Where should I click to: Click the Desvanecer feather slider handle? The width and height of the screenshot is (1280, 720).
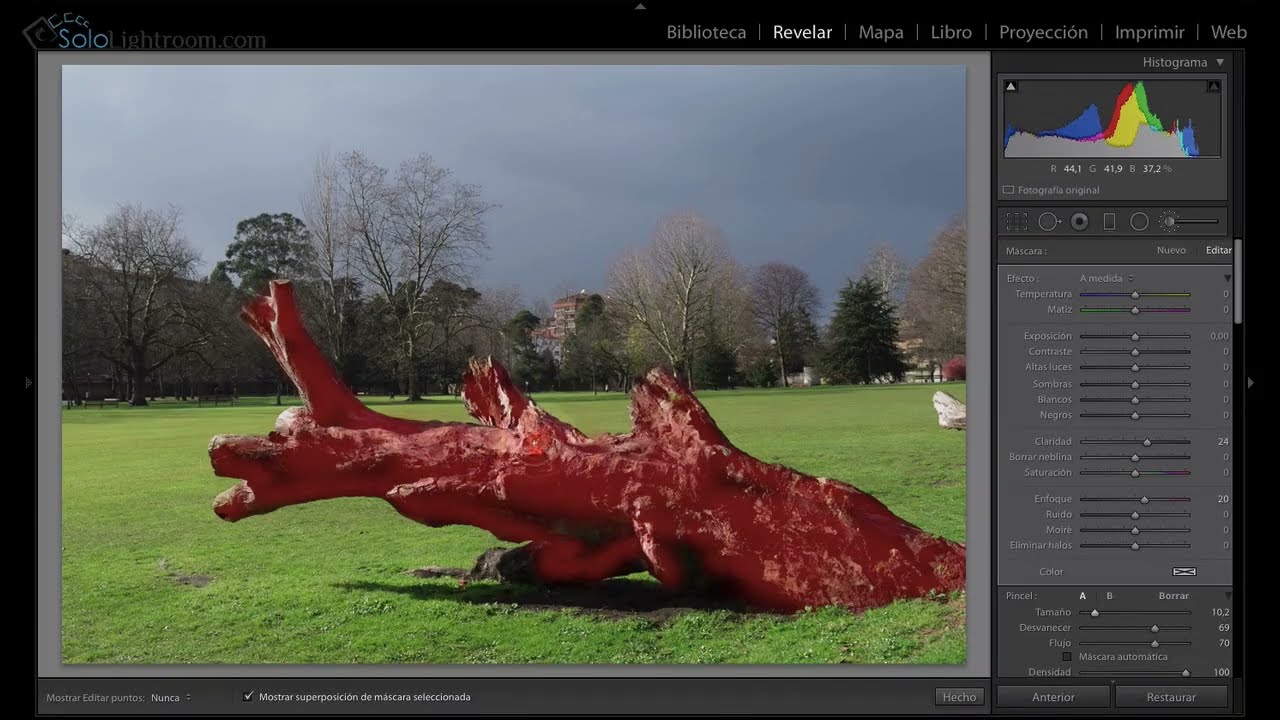pyautogui.click(x=1155, y=628)
